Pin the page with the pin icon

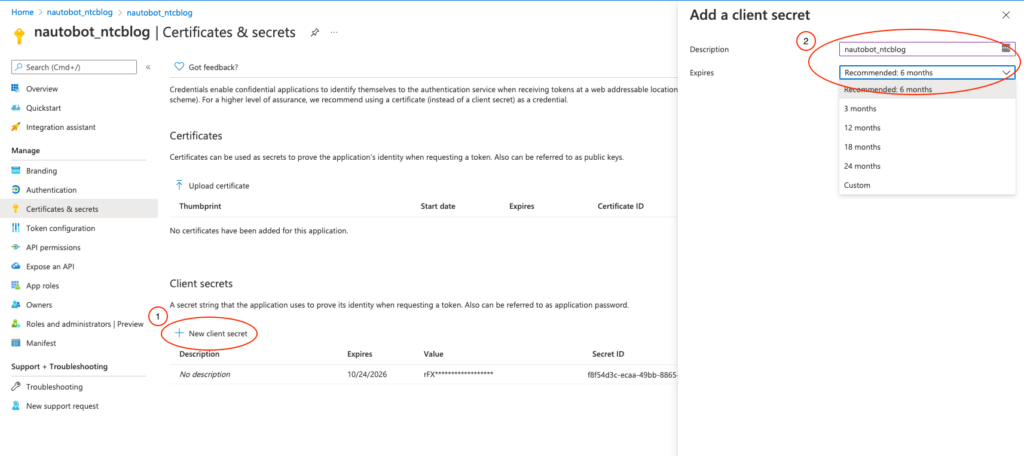click(x=315, y=32)
